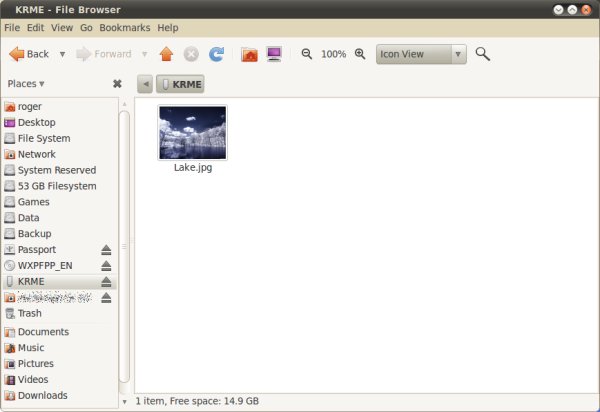This screenshot has width=600, height=412.
Task: Open the Places sidebar selector
Action: pos(26,84)
